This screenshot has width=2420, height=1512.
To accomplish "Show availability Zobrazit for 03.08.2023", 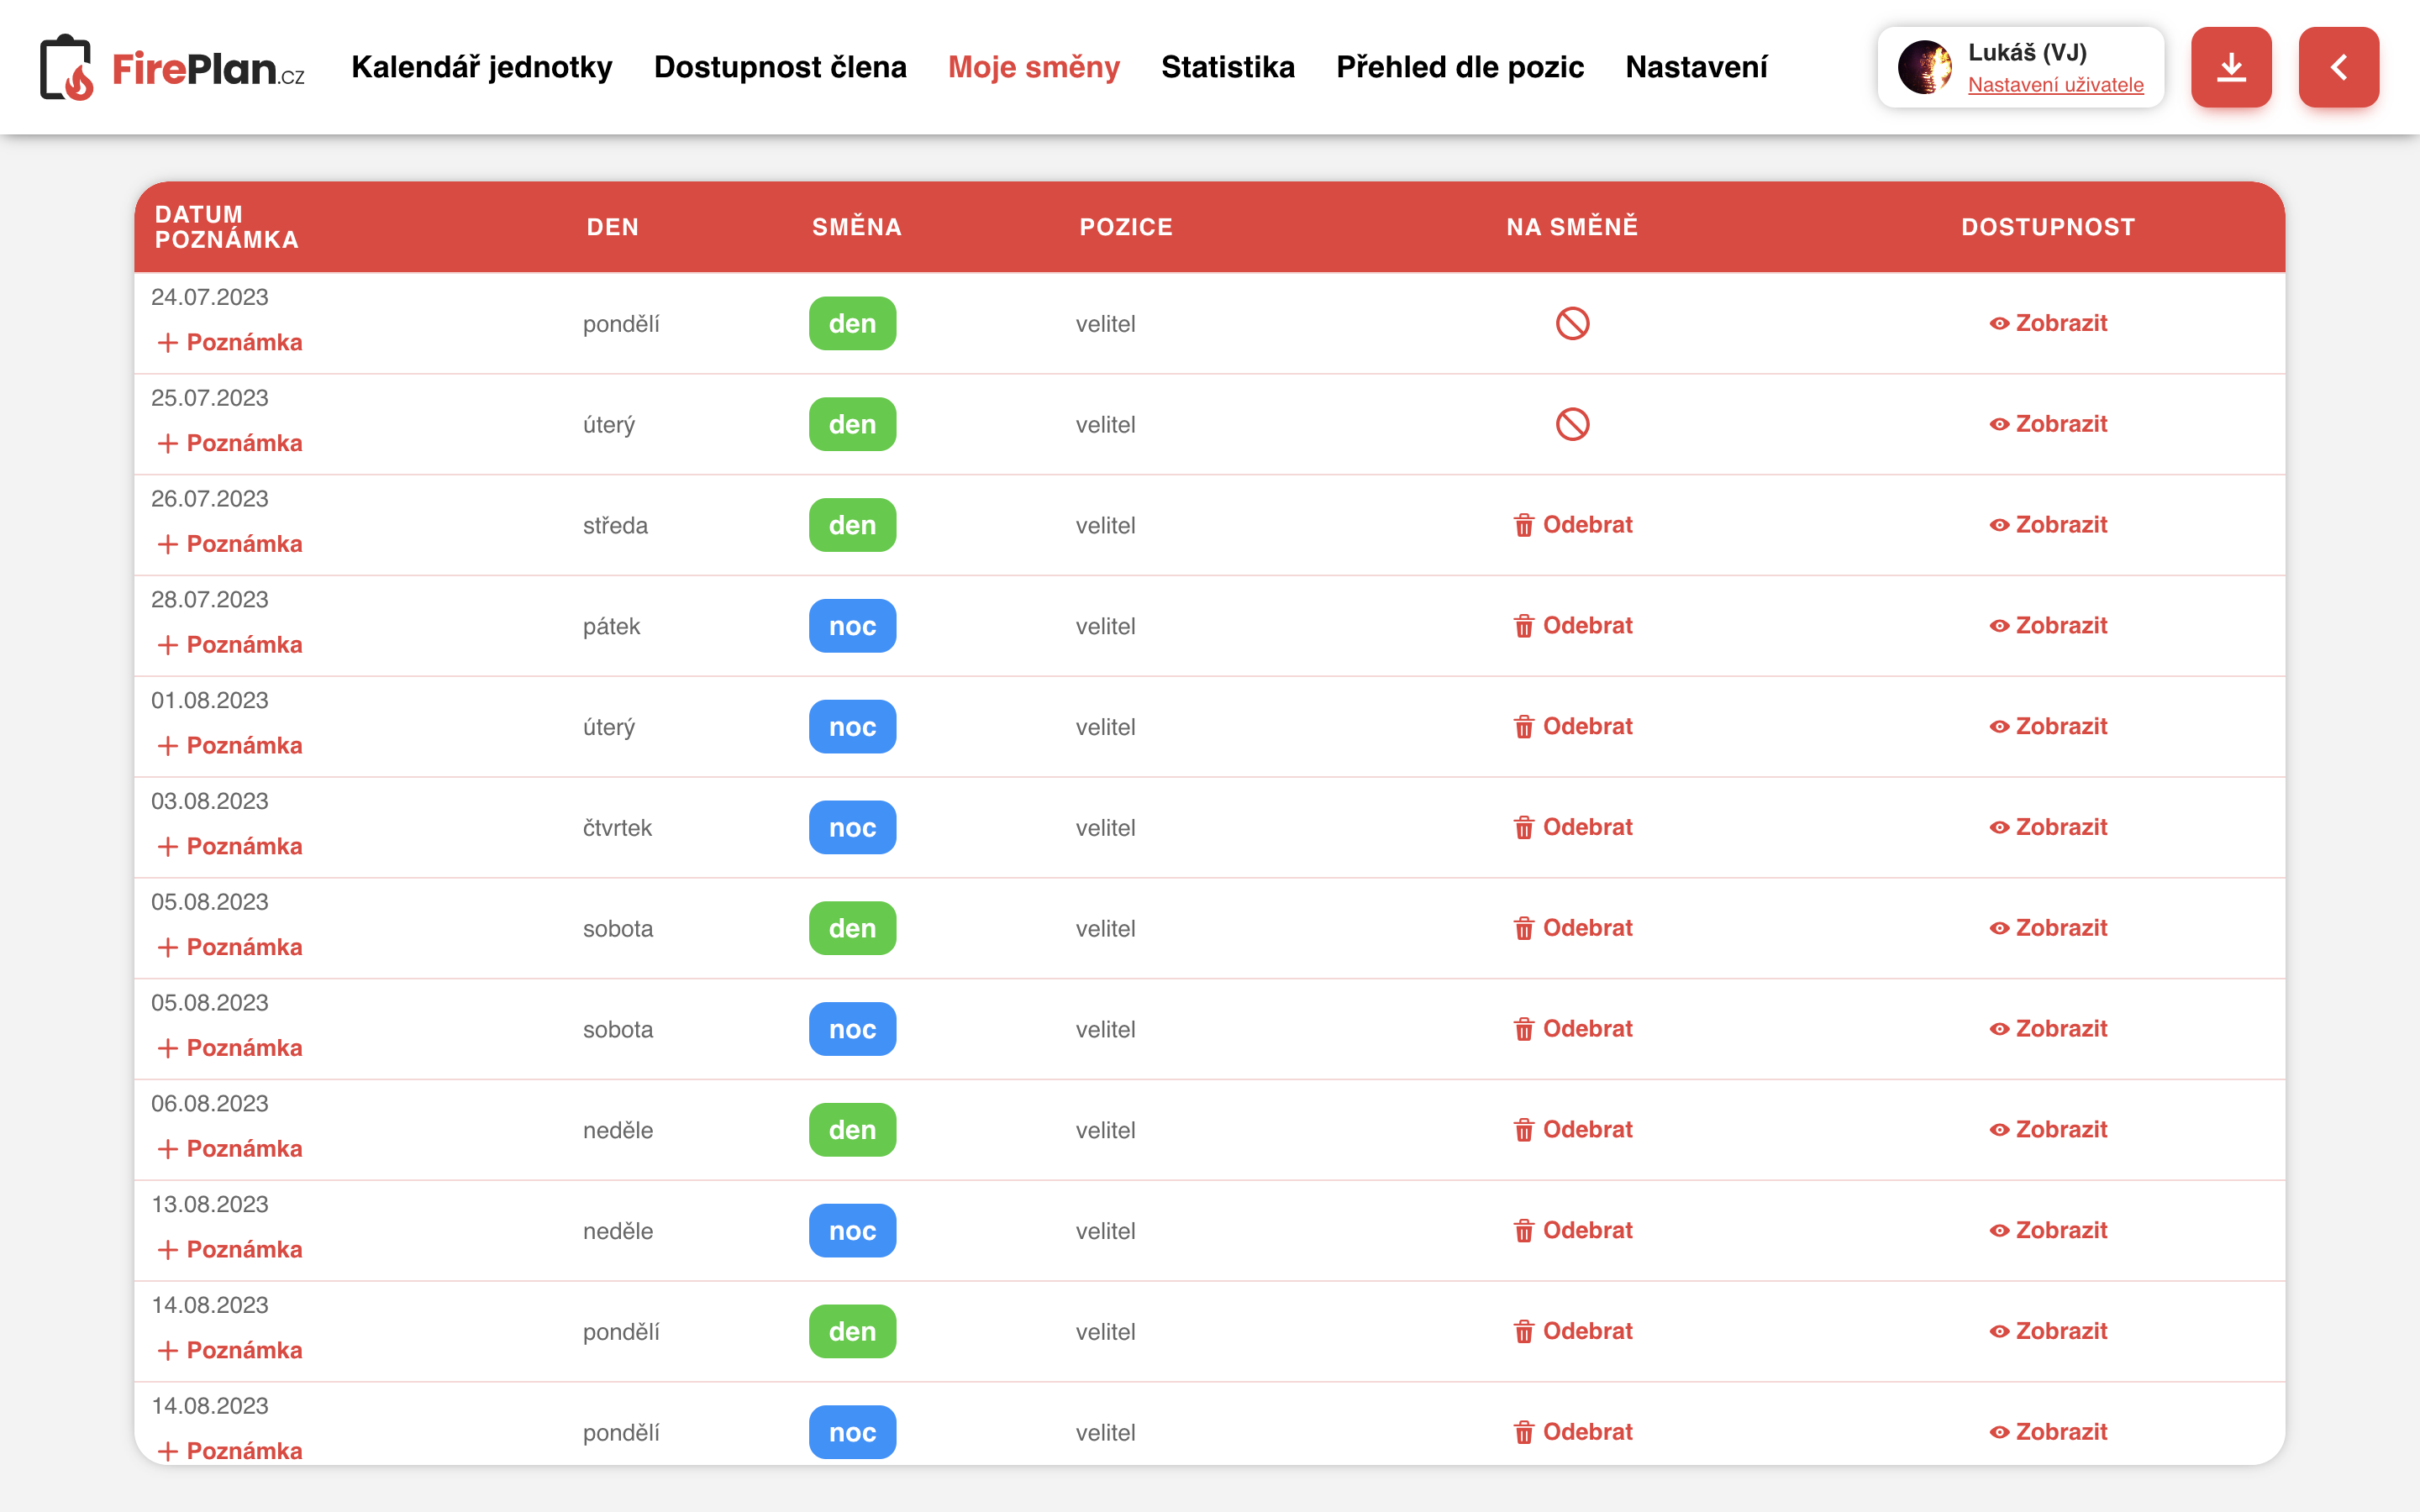I will pyautogui.click(x=2048, y=828).
